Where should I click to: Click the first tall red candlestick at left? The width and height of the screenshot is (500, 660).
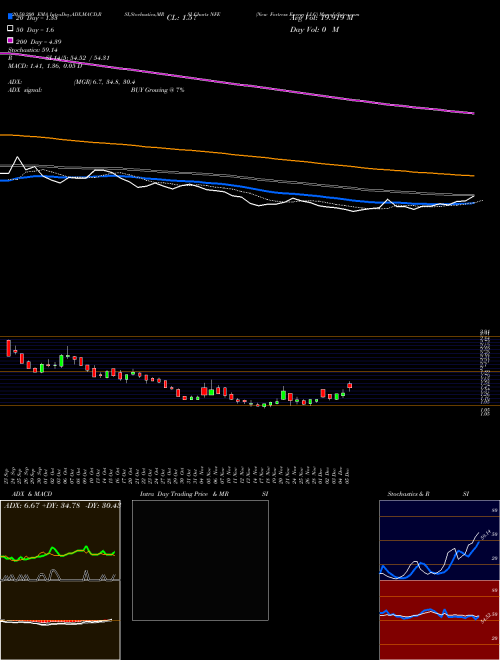click(8, 348)
